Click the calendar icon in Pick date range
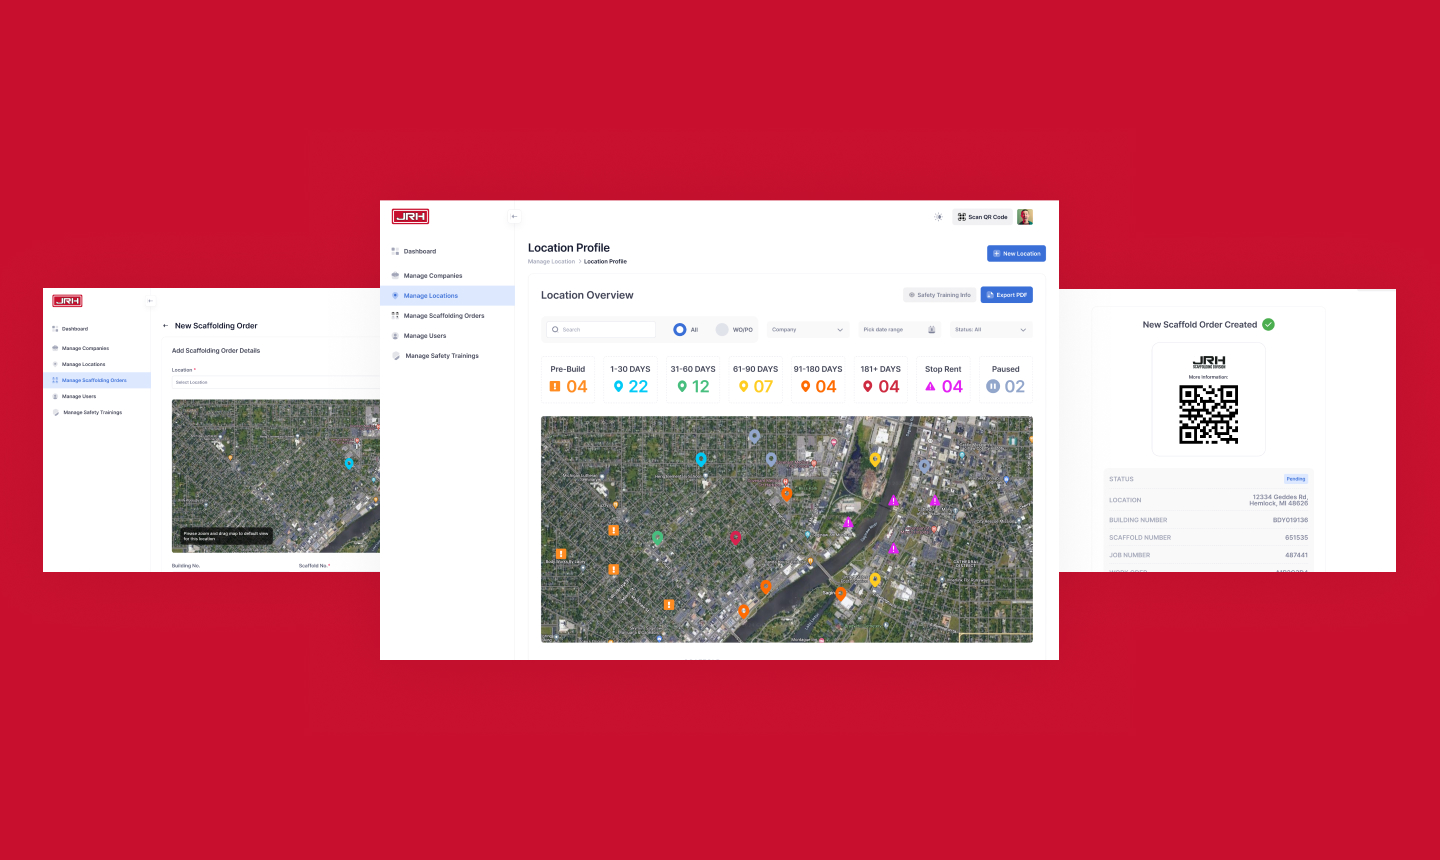1440x860 pixels. point(932,329)
